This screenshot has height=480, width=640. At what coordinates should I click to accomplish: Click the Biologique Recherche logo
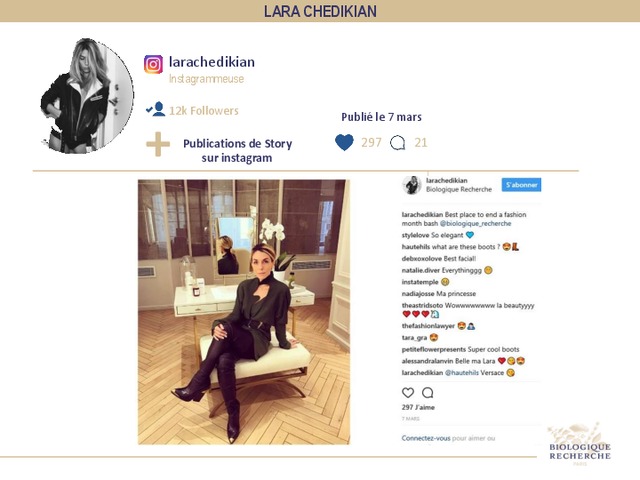580,445
